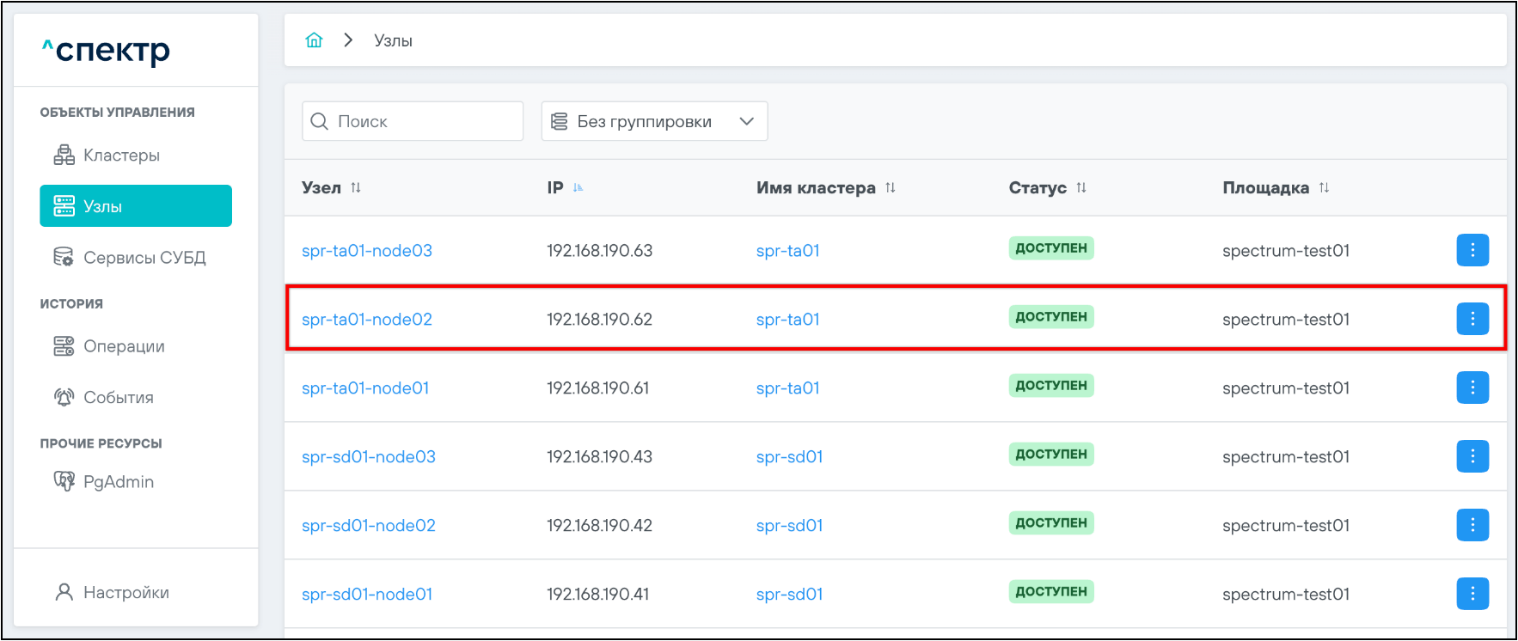This screenshot has width=1518, height=641.
Task: Sort table by Площадка column
Action: pos(1324,188)
